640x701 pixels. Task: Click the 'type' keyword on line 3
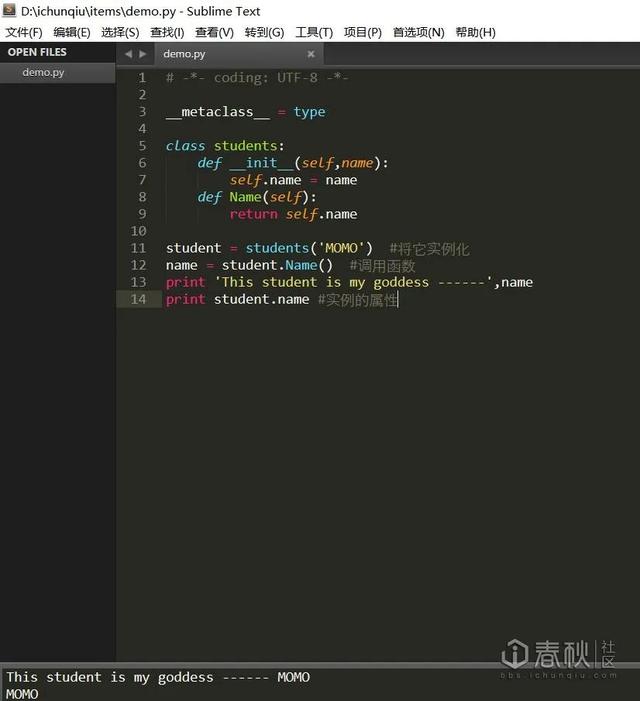[x=309, y=112]
